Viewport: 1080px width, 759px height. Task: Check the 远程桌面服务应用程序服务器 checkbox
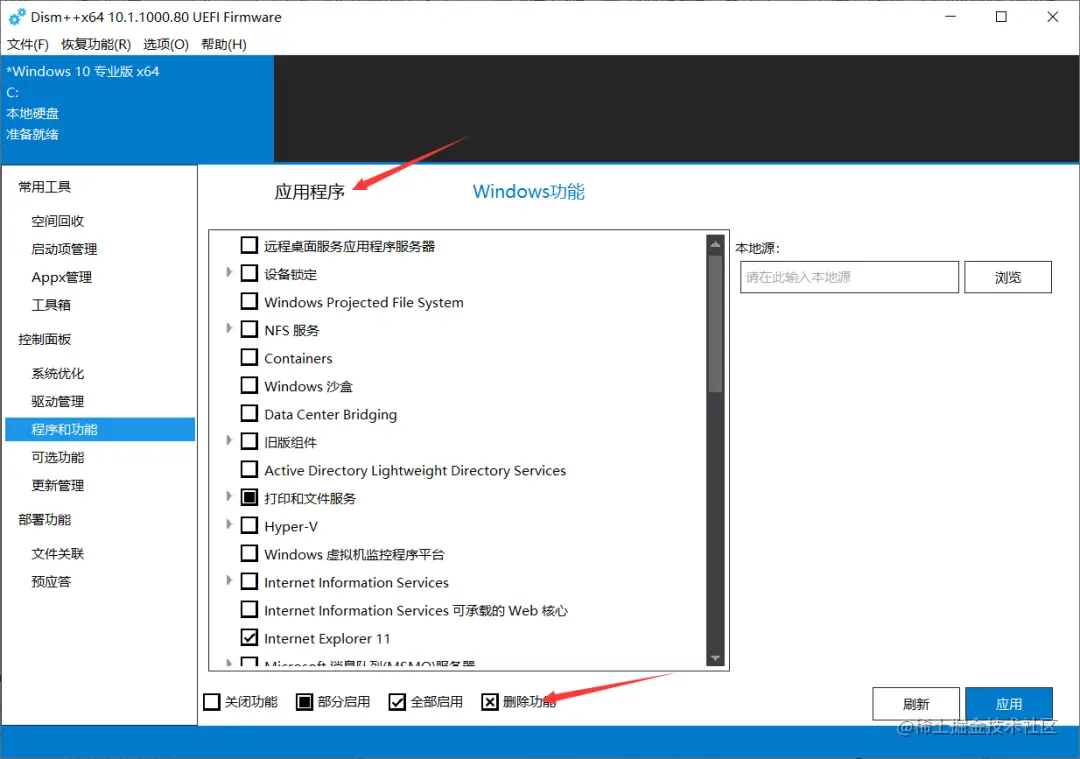[x=249, y=245]
